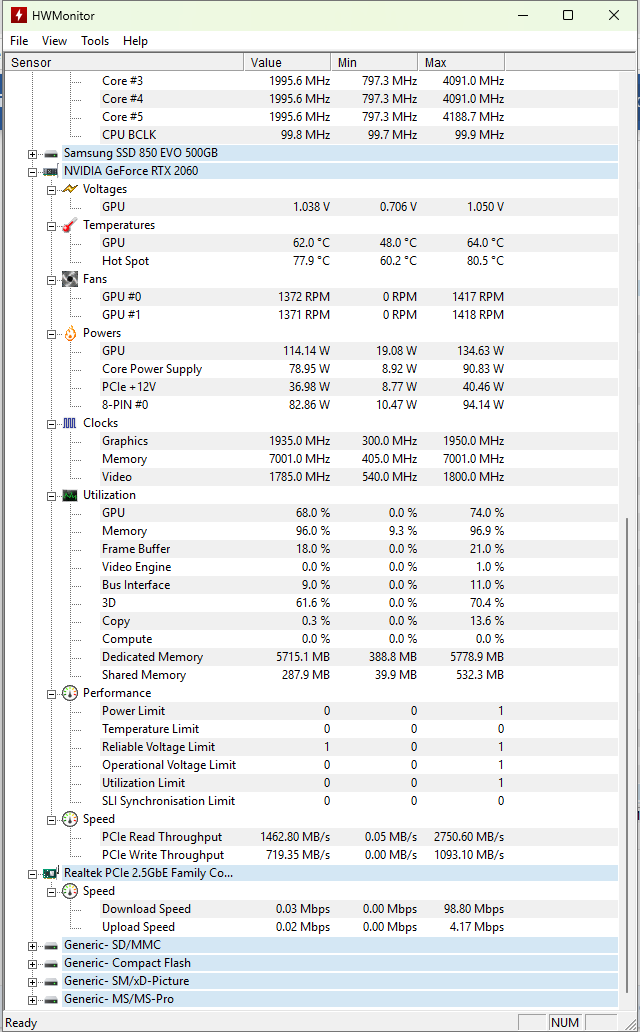Click the NVIDIA GeForce RTX 2060 card icon
The width and height of the screenshot is (640, 1032).
51,171
